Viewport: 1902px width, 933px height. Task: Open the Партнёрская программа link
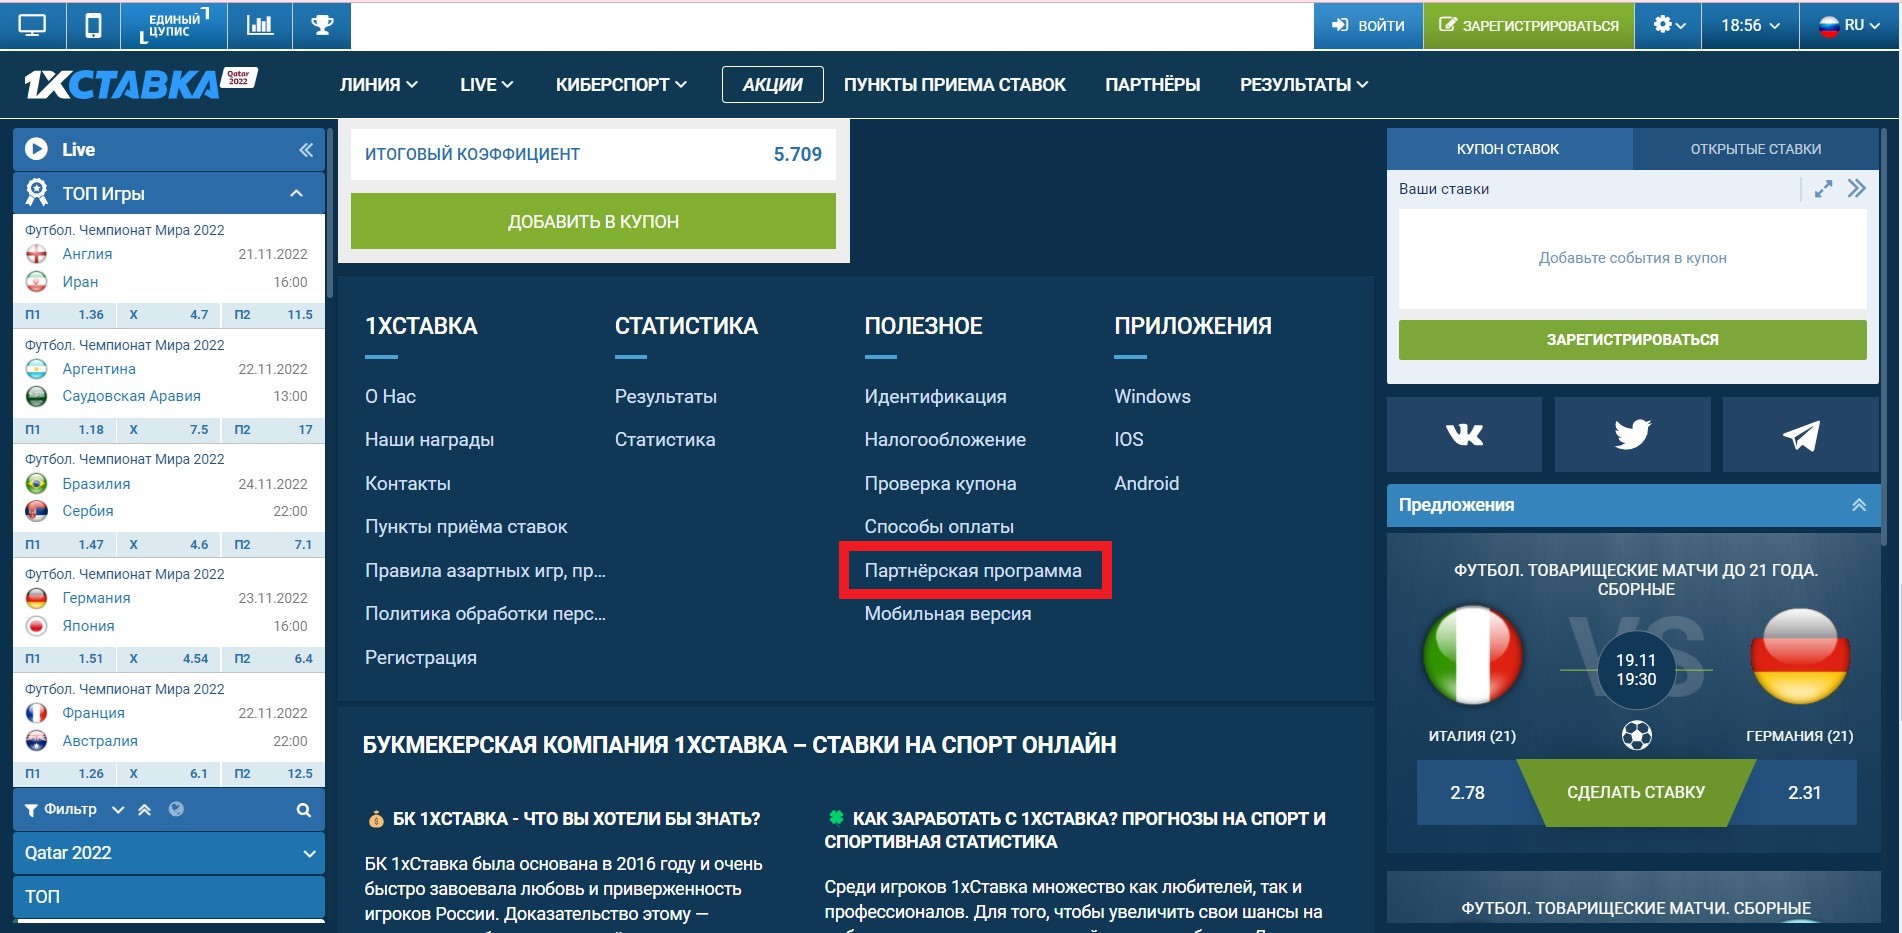click(973, 571)
